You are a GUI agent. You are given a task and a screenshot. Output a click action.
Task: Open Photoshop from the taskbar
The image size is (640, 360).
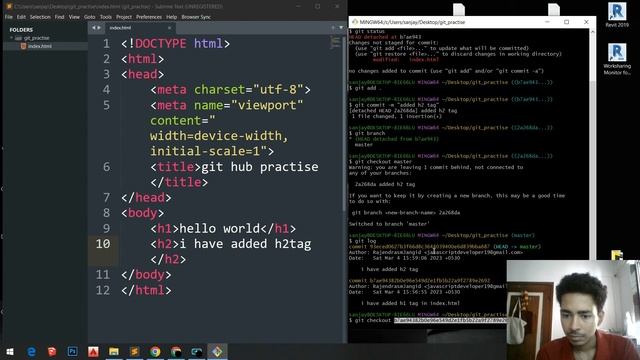(x=73, y=351)
